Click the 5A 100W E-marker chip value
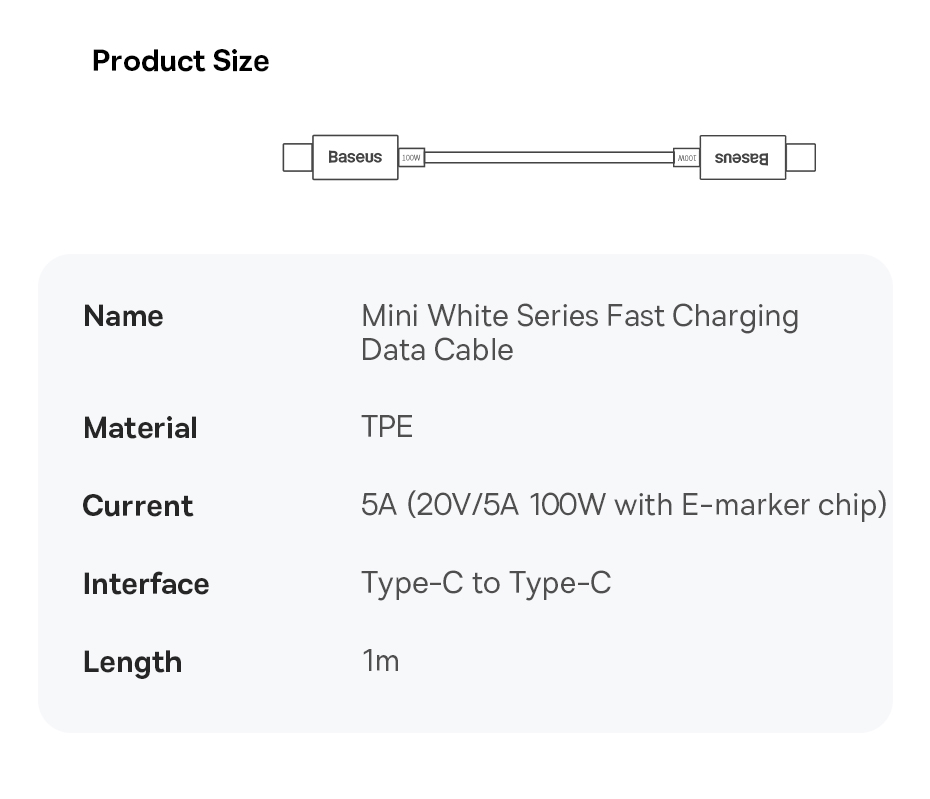 tap(623, 505)
